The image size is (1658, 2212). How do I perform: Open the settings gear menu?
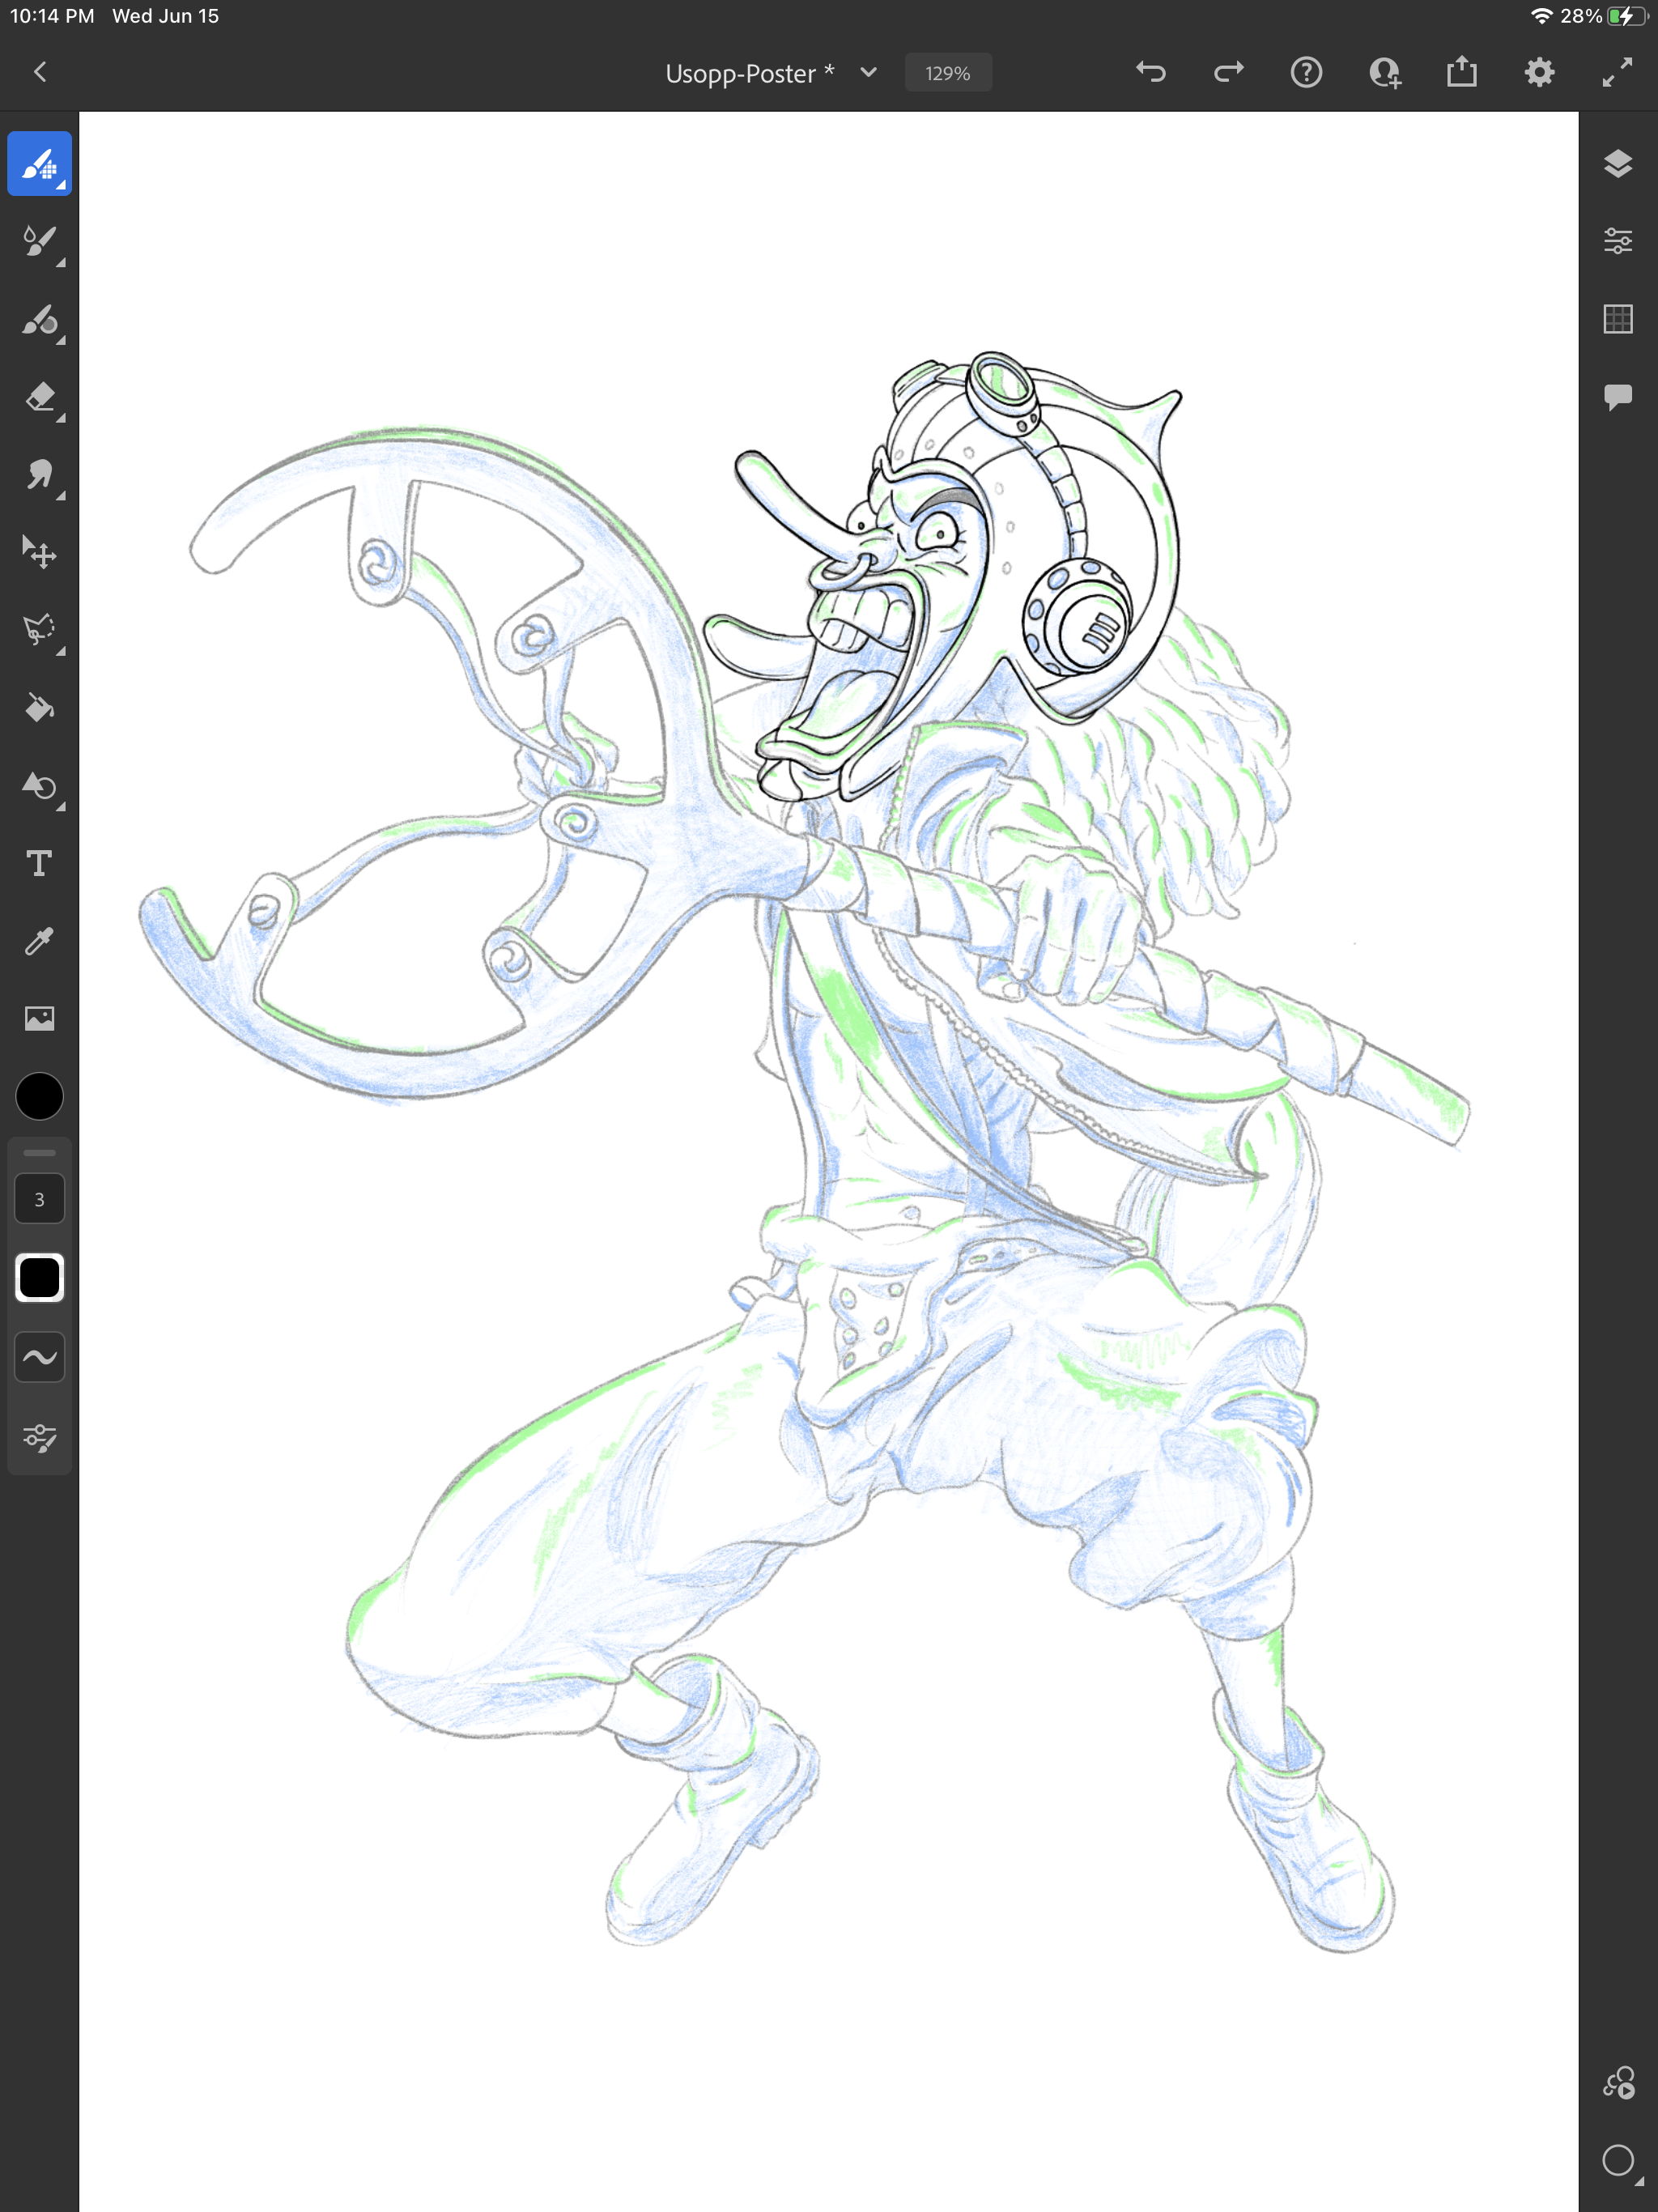1539,72
